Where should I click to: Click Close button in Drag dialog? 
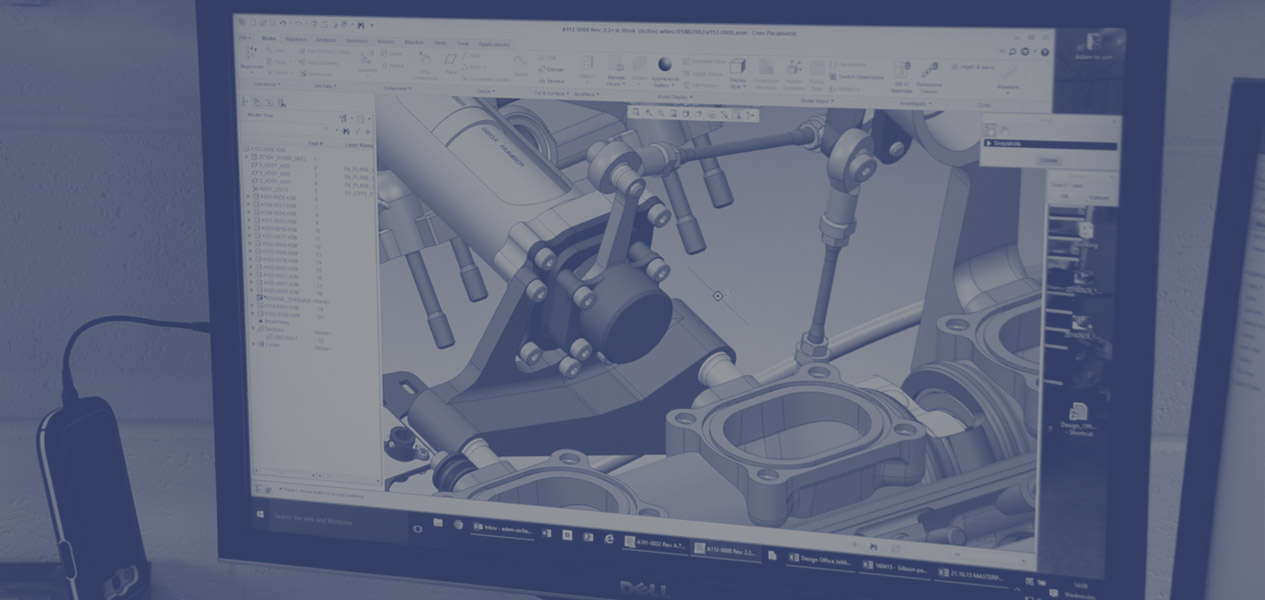pos(1048,160)
